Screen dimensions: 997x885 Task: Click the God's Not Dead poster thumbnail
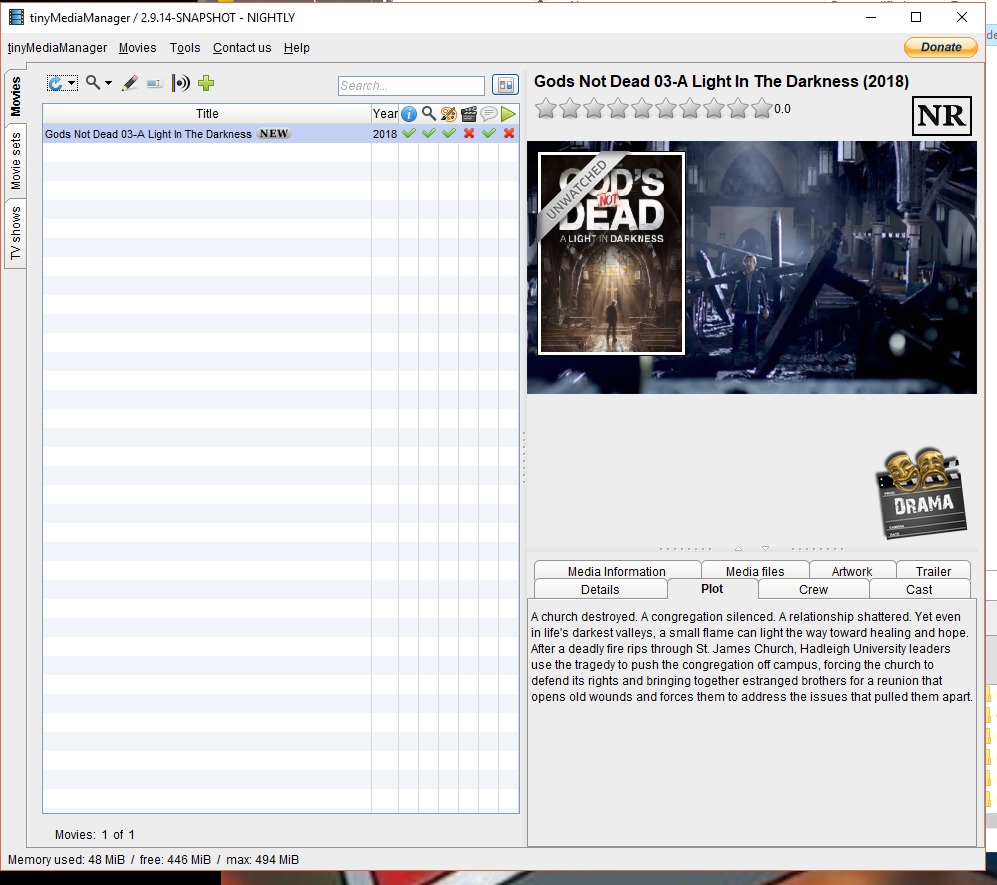(x=611, y=253)
